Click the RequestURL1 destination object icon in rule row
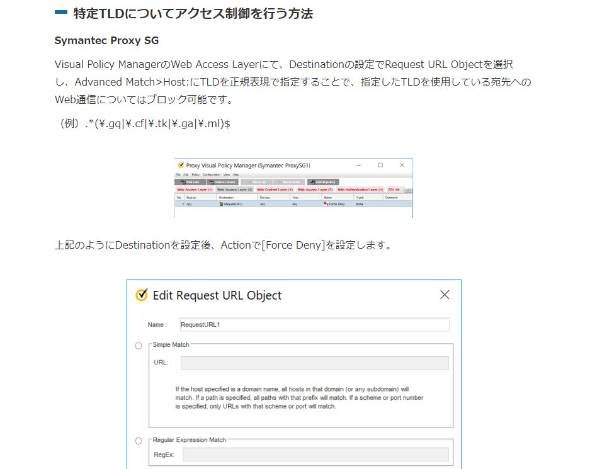This screenshot has height=469, width=590. click(x=221, y=204)
